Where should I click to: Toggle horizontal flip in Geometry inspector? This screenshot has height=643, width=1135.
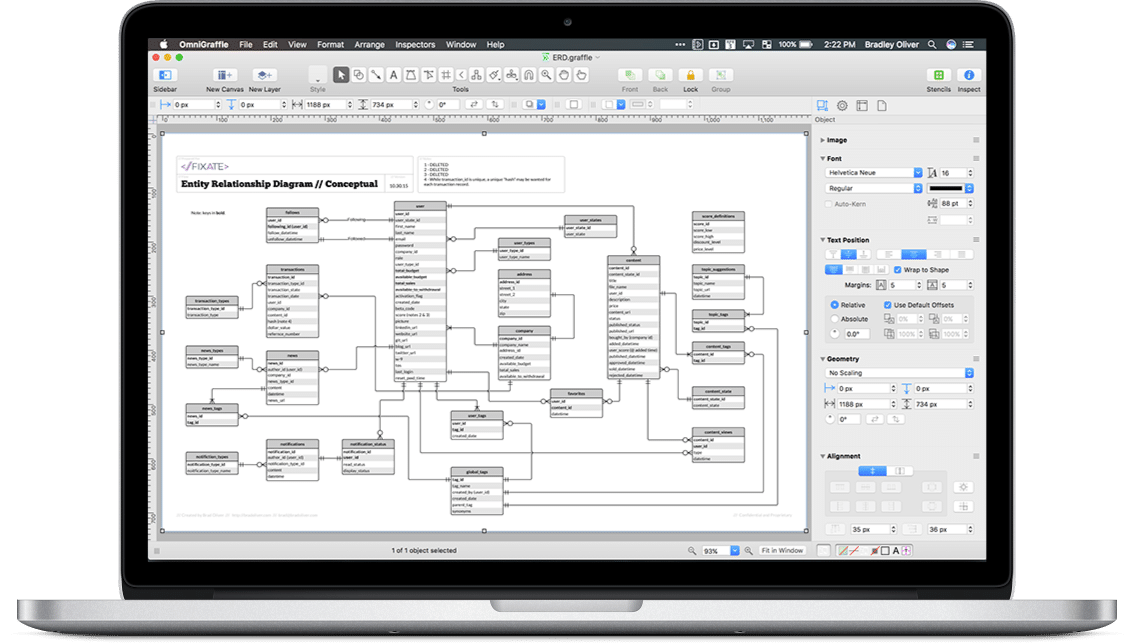[874, 419]
